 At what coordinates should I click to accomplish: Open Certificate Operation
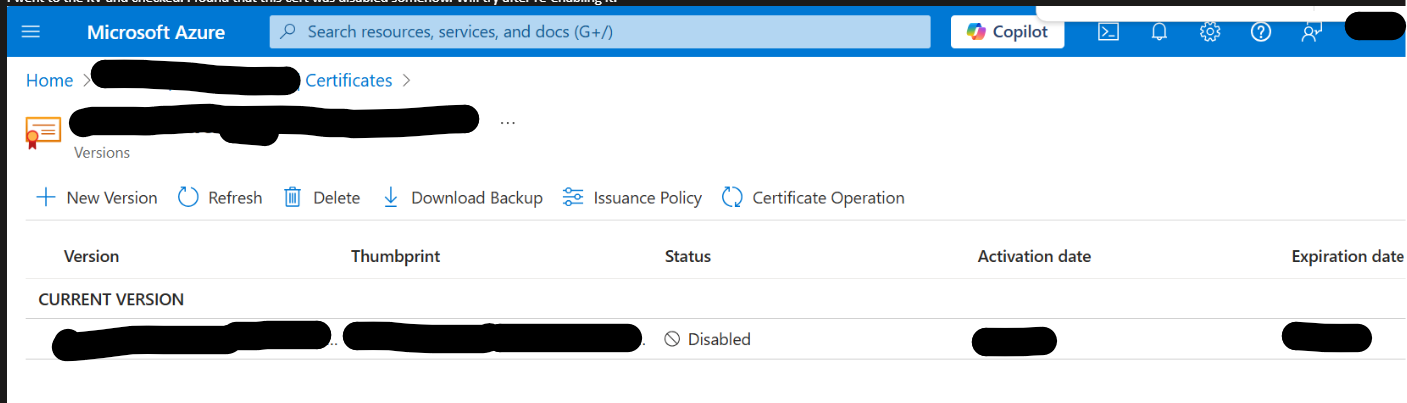click(x=813, y=198)
